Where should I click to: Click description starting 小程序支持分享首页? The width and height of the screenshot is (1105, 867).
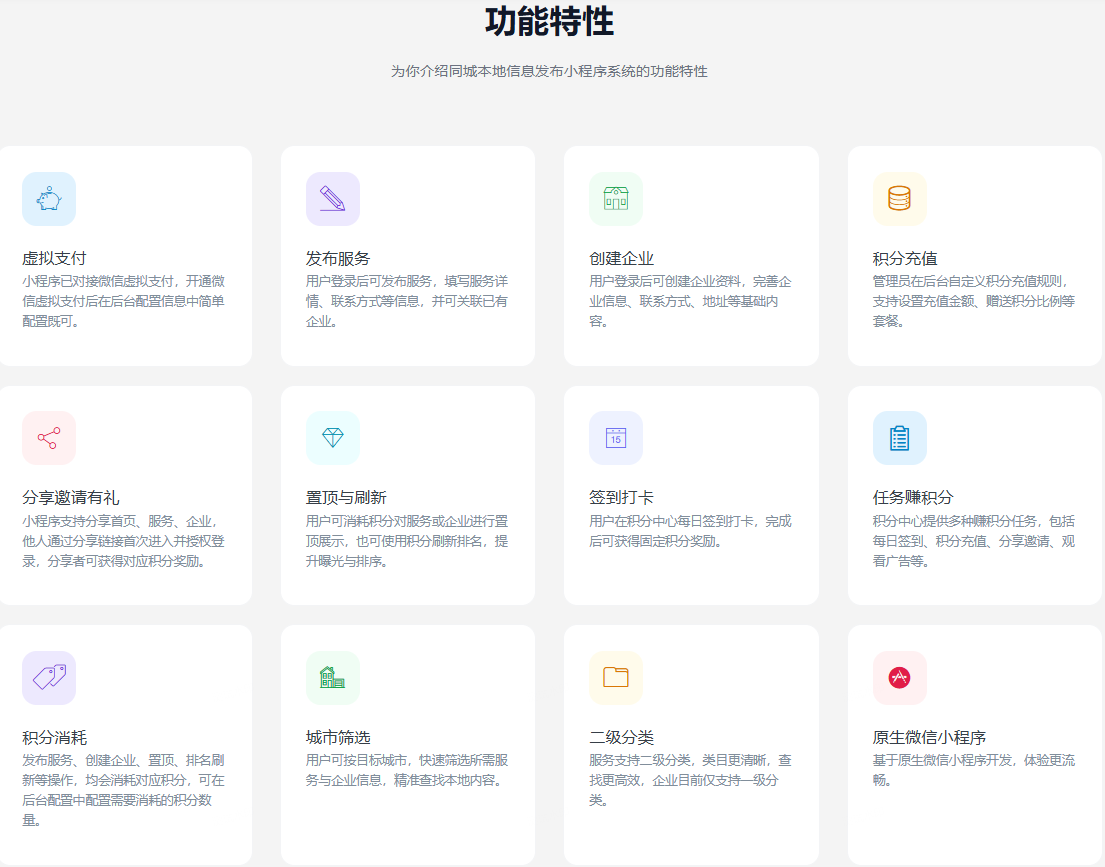[123, 541]
